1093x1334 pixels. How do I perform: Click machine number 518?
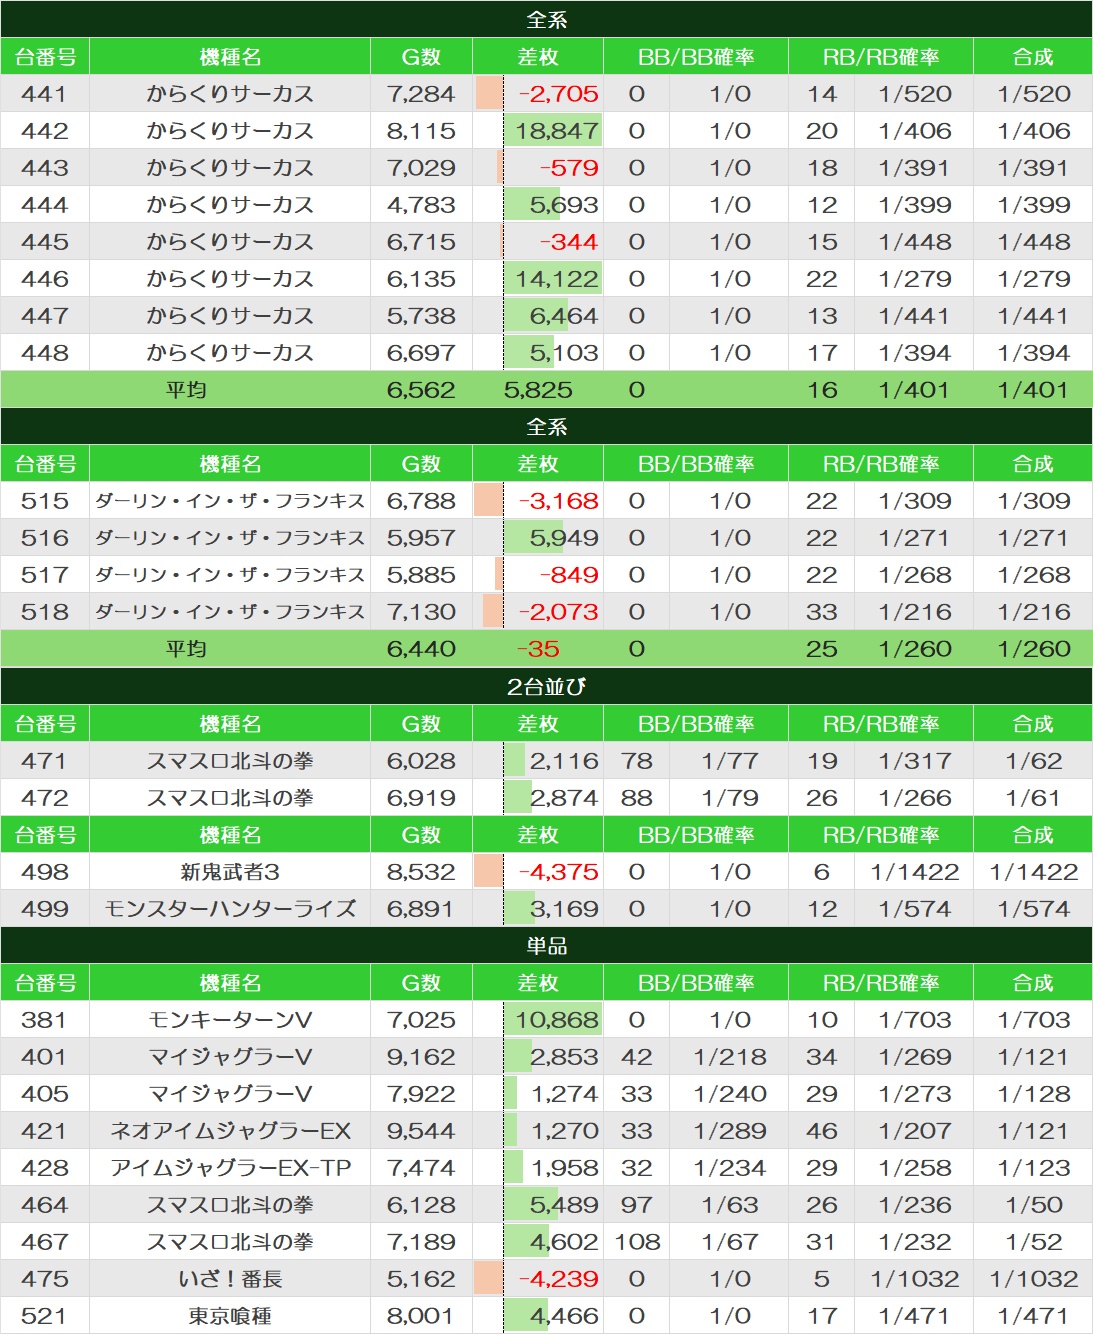[x=45, y=612]
